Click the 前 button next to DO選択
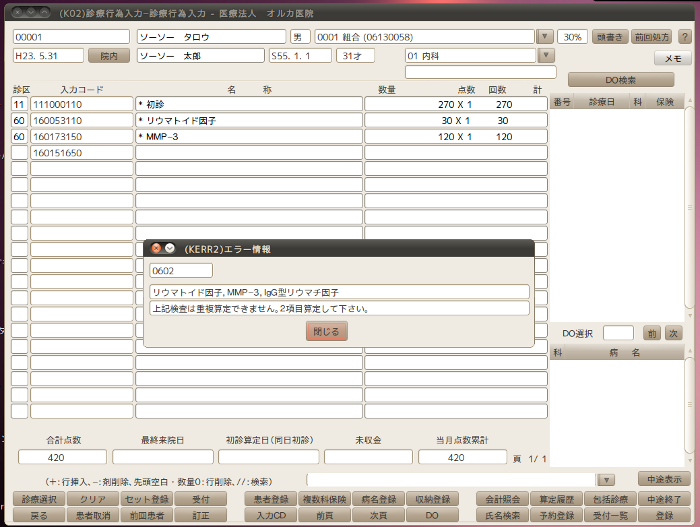700x527 pixels. click(x=651, y=333)
